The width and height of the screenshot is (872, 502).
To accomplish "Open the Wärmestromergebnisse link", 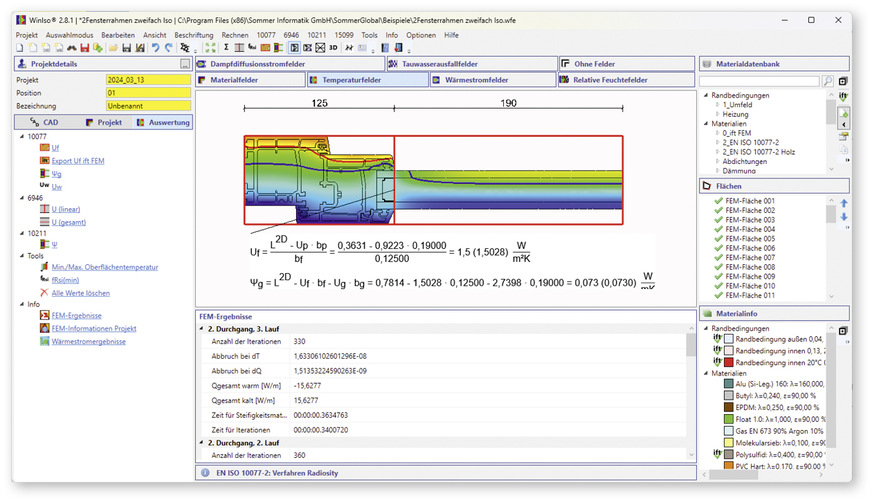I will pos(88,341).
